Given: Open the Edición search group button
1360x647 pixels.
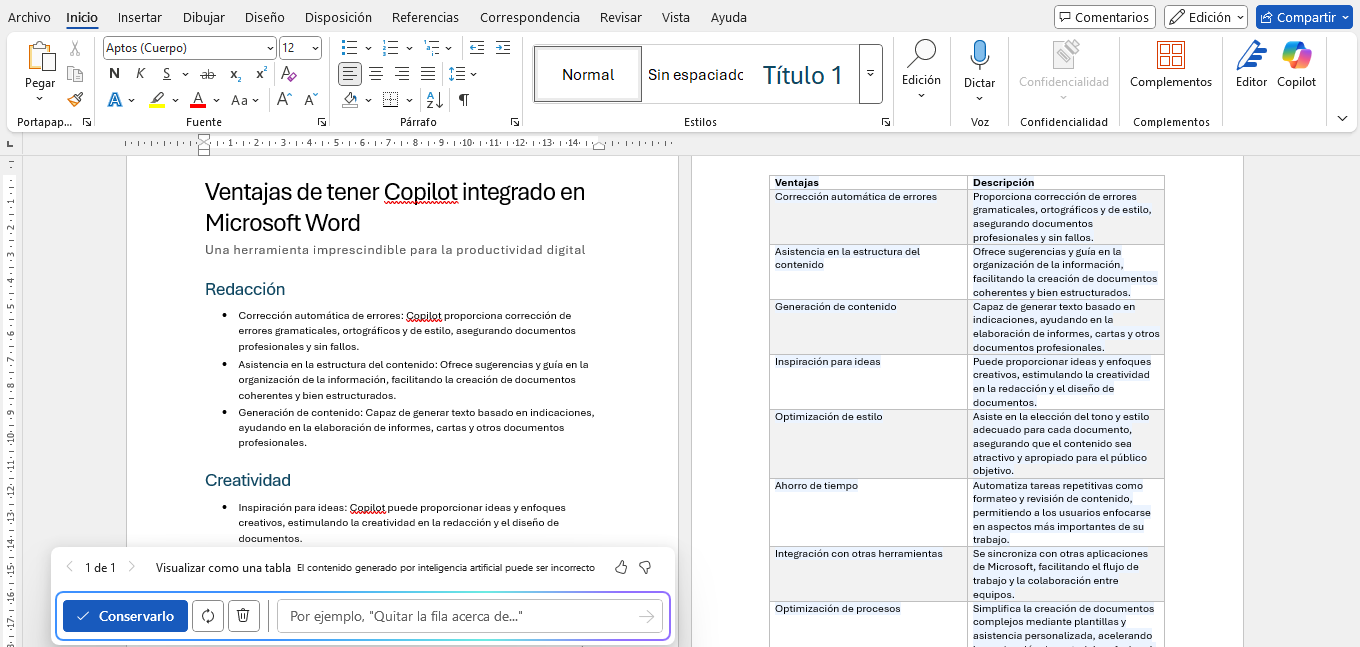Looking at the screenshot, I should click(921, 68).
